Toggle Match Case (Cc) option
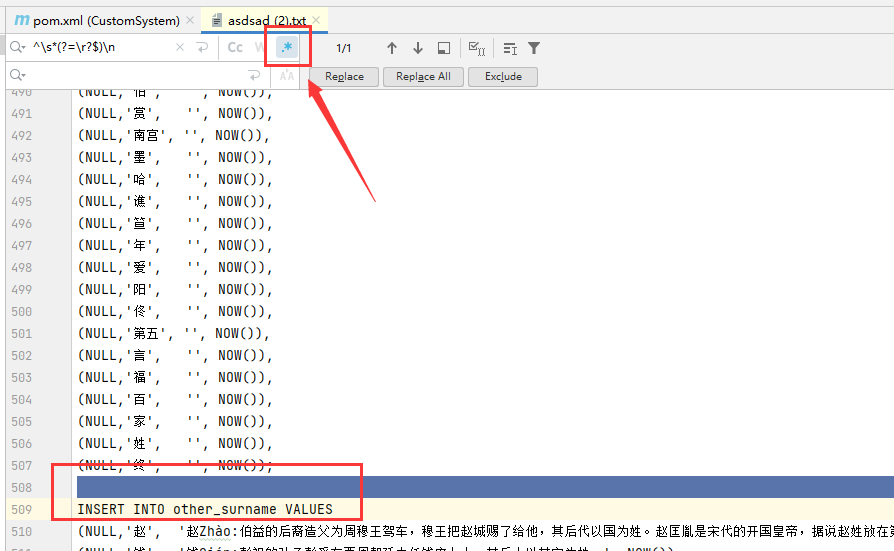 tap(235, 47)
